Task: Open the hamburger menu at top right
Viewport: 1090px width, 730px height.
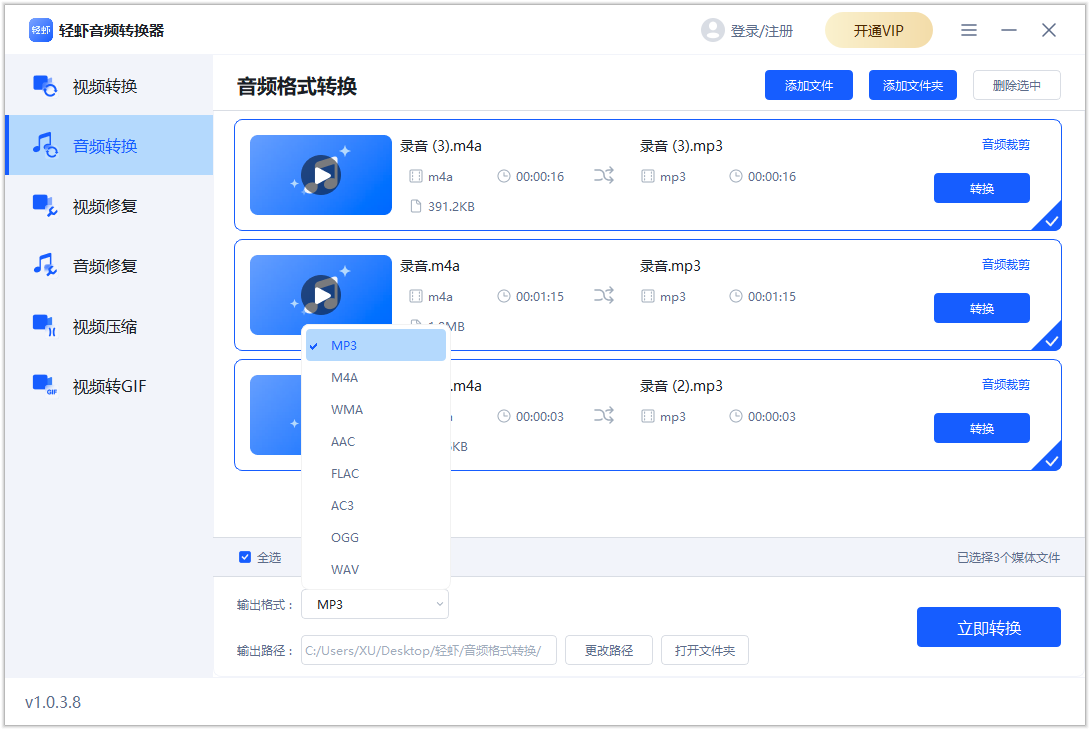Action: (968, 30)
